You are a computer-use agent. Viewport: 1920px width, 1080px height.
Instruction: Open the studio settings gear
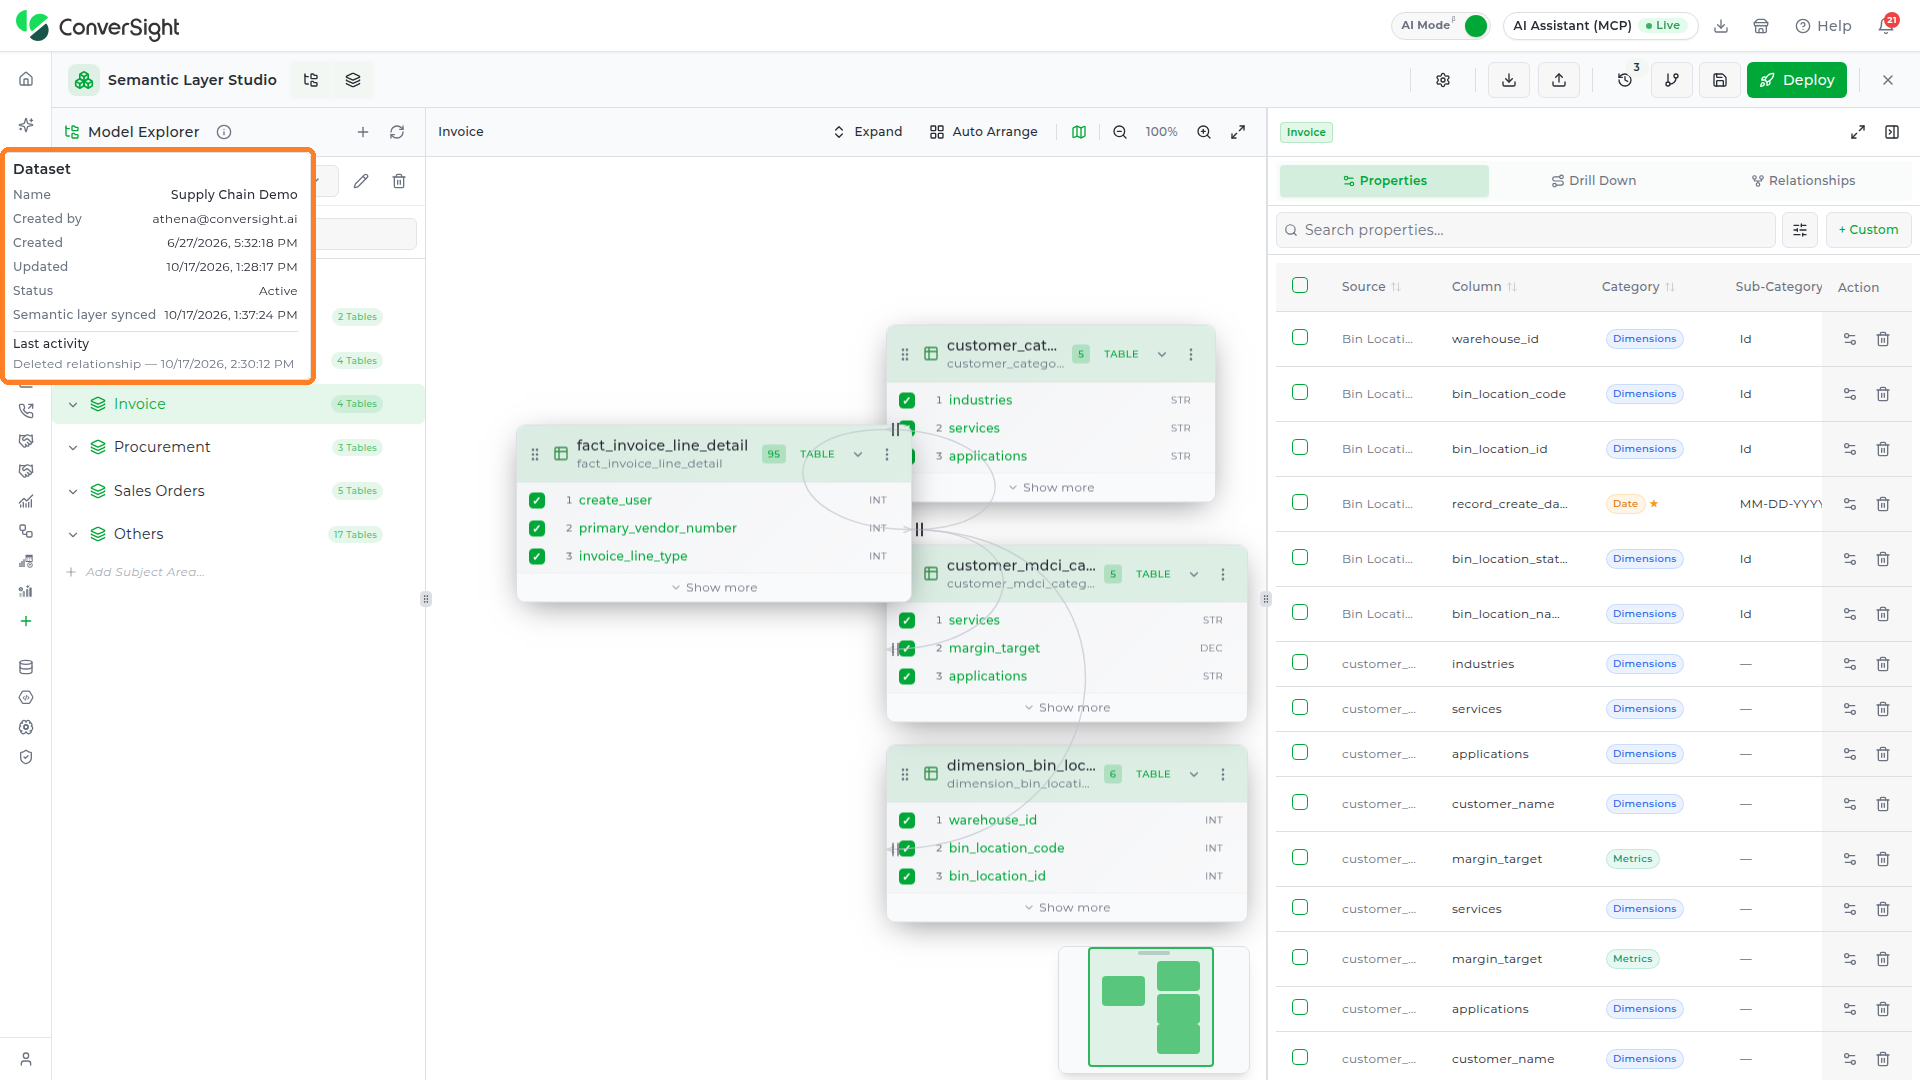pyautogui.click(x=1443, y=80)
